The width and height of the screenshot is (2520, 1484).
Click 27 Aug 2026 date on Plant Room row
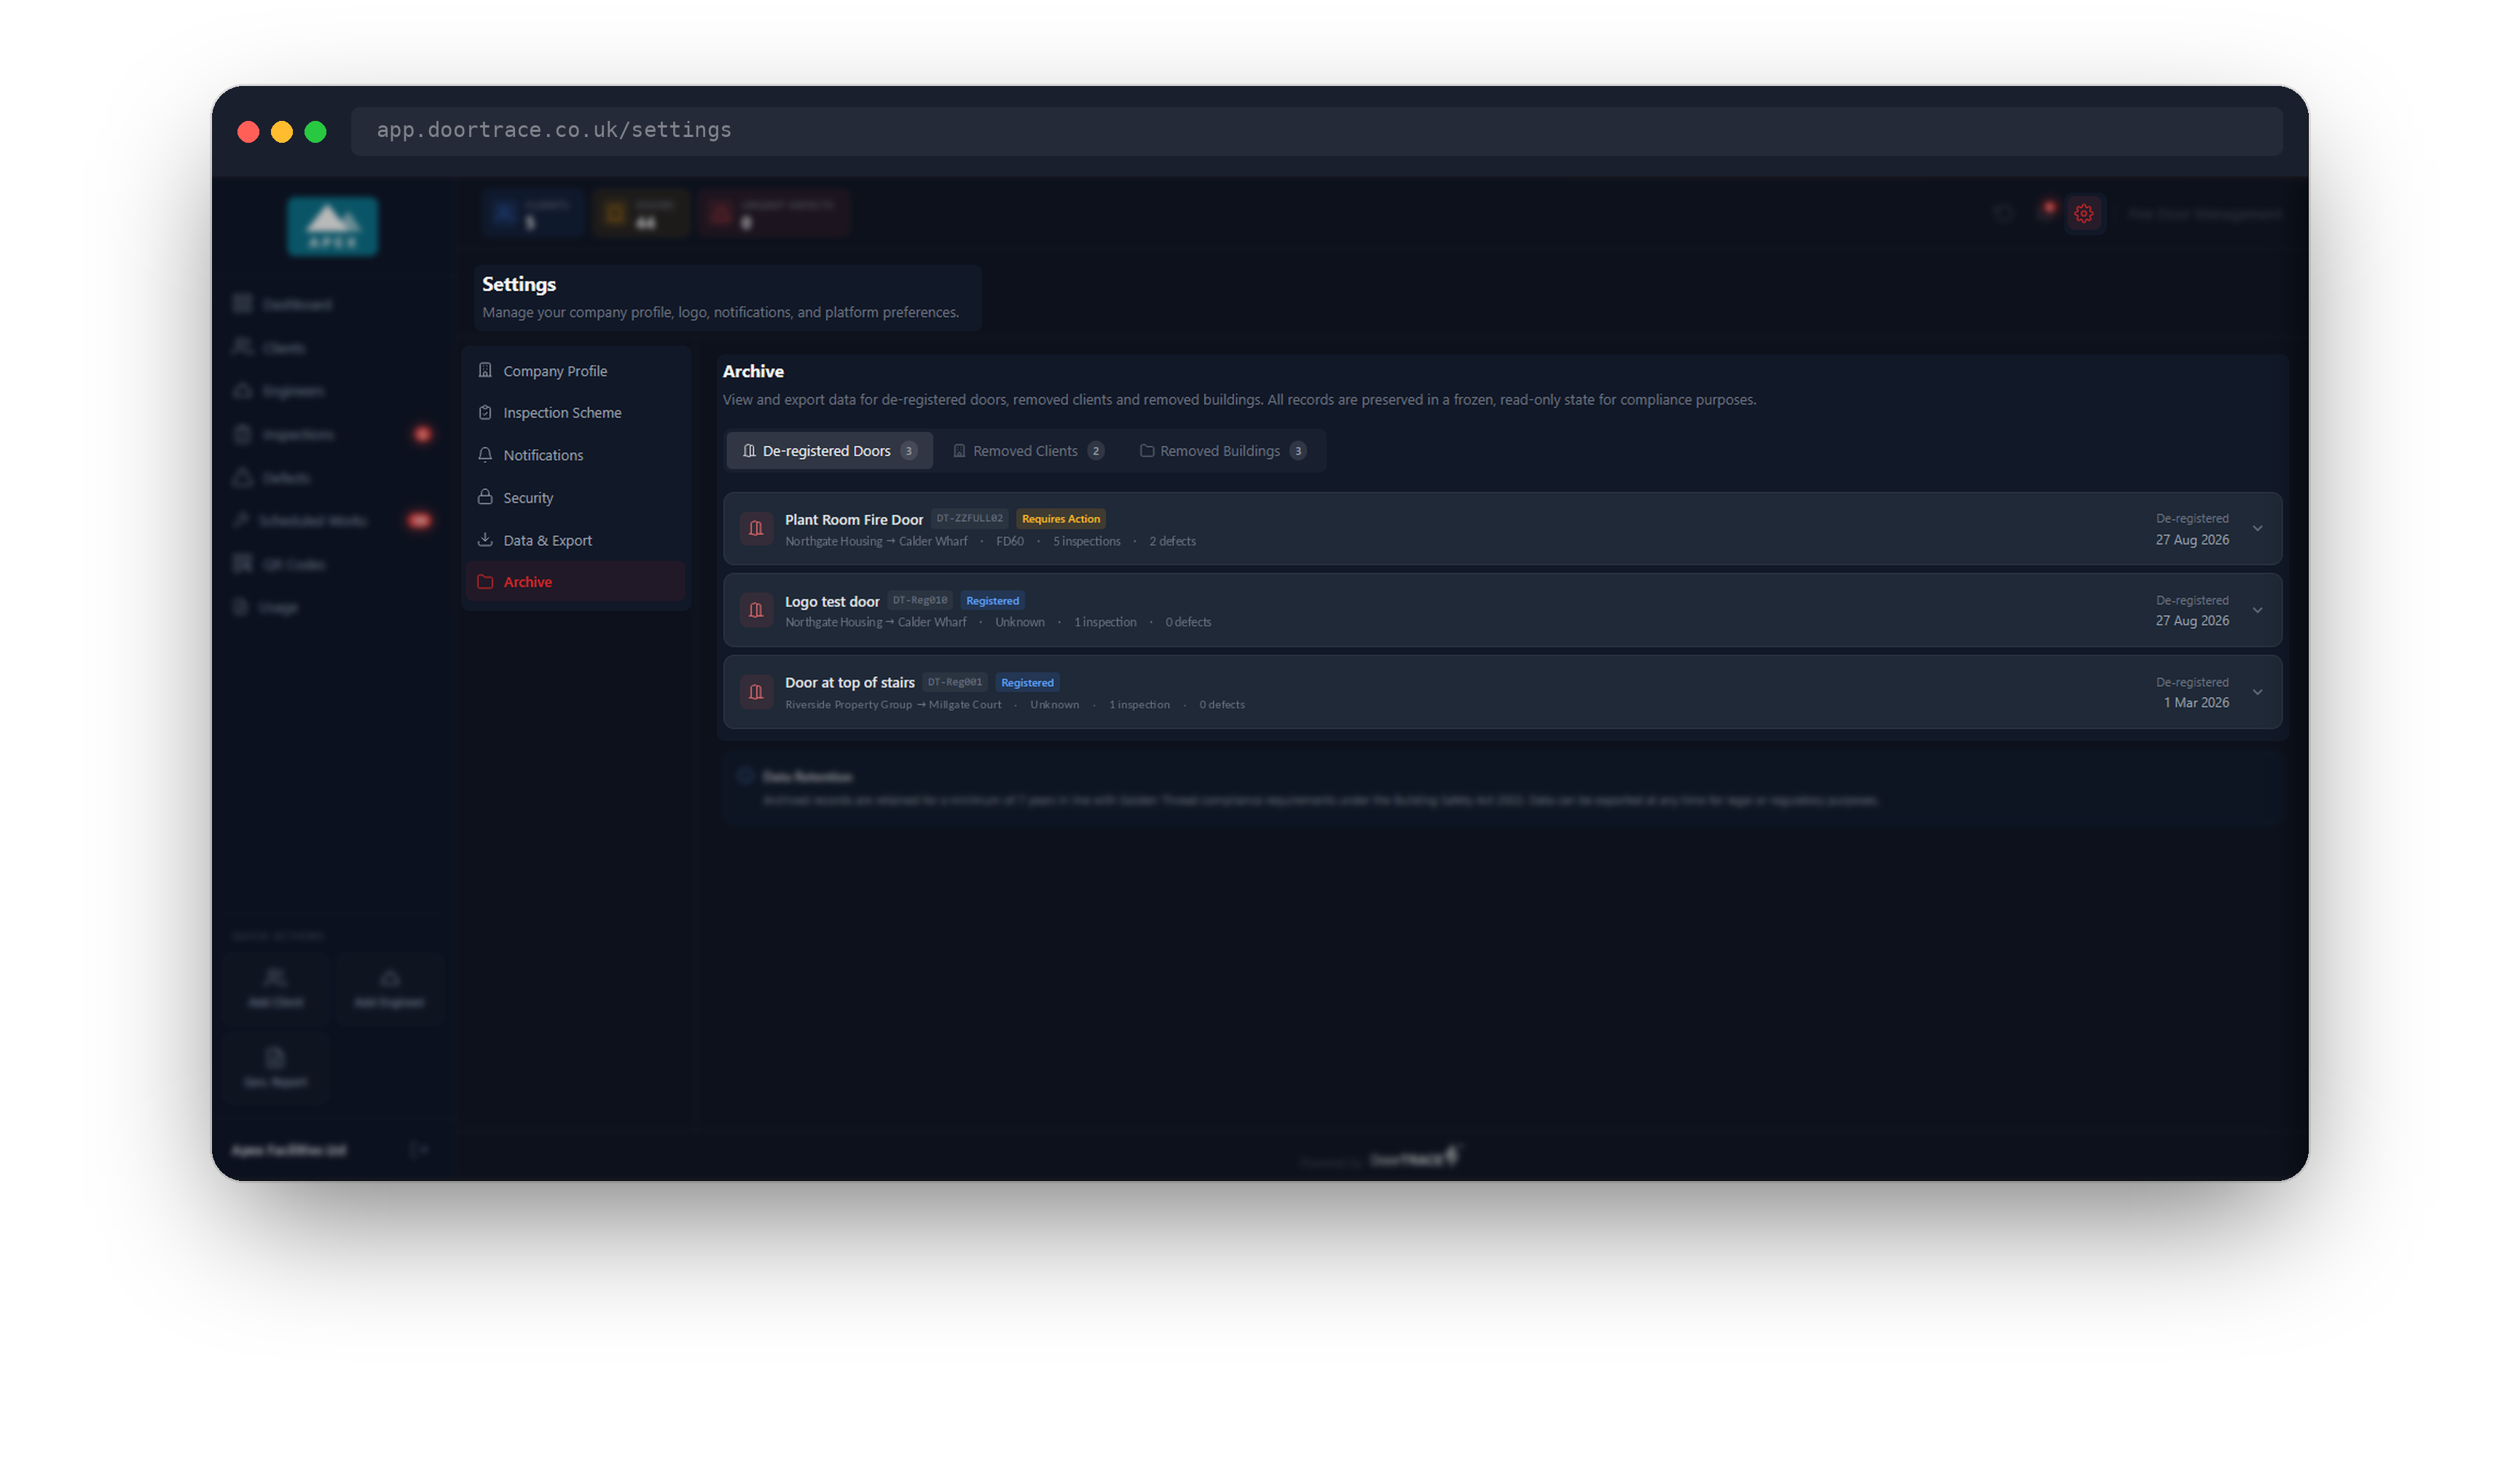coord(2192,540)
